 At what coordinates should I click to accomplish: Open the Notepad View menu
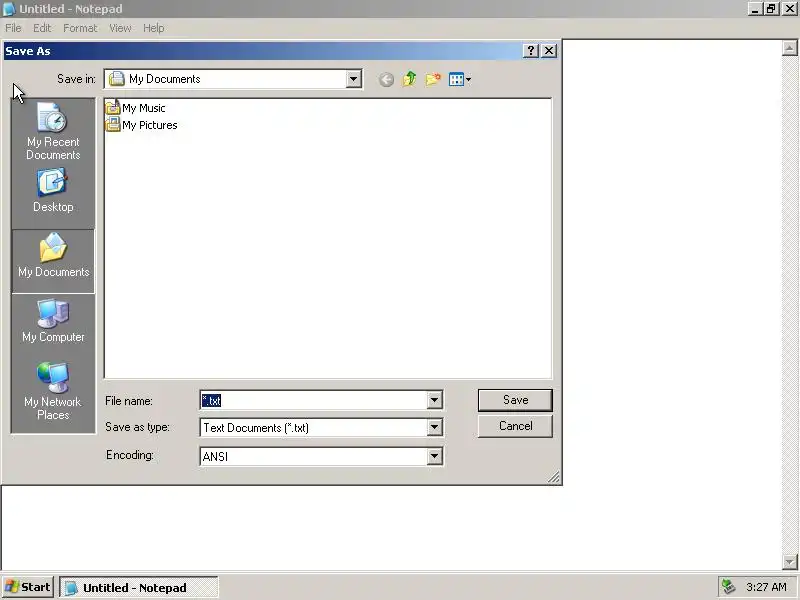tap(120, 28)
